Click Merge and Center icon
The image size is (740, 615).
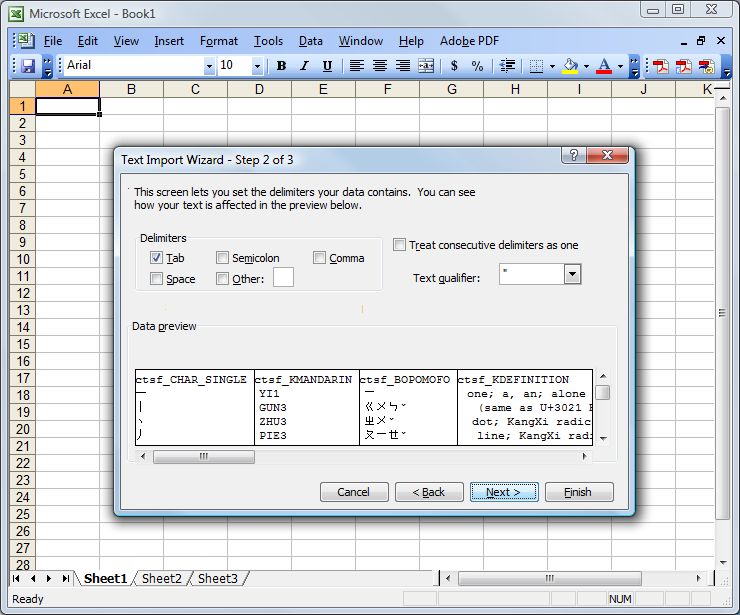tap(426, 66)
